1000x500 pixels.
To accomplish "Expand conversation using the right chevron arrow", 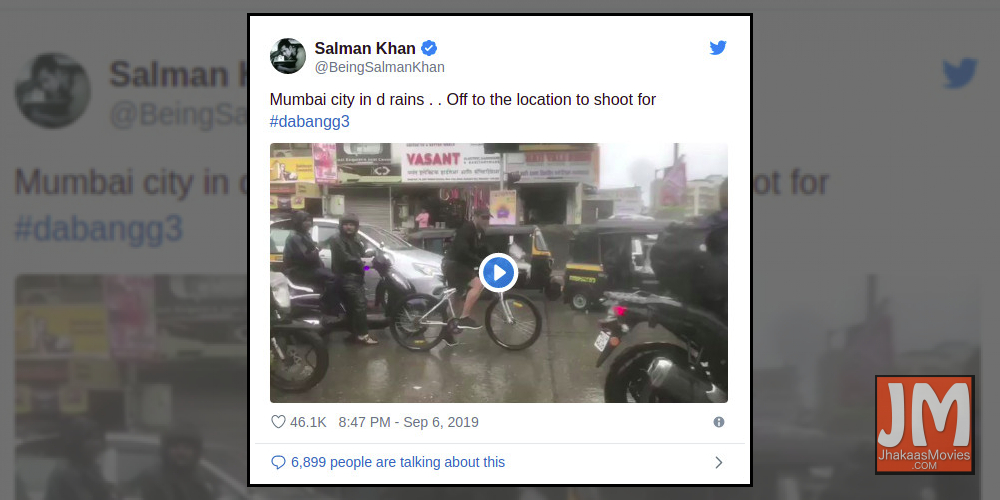I will pos(718,462).
